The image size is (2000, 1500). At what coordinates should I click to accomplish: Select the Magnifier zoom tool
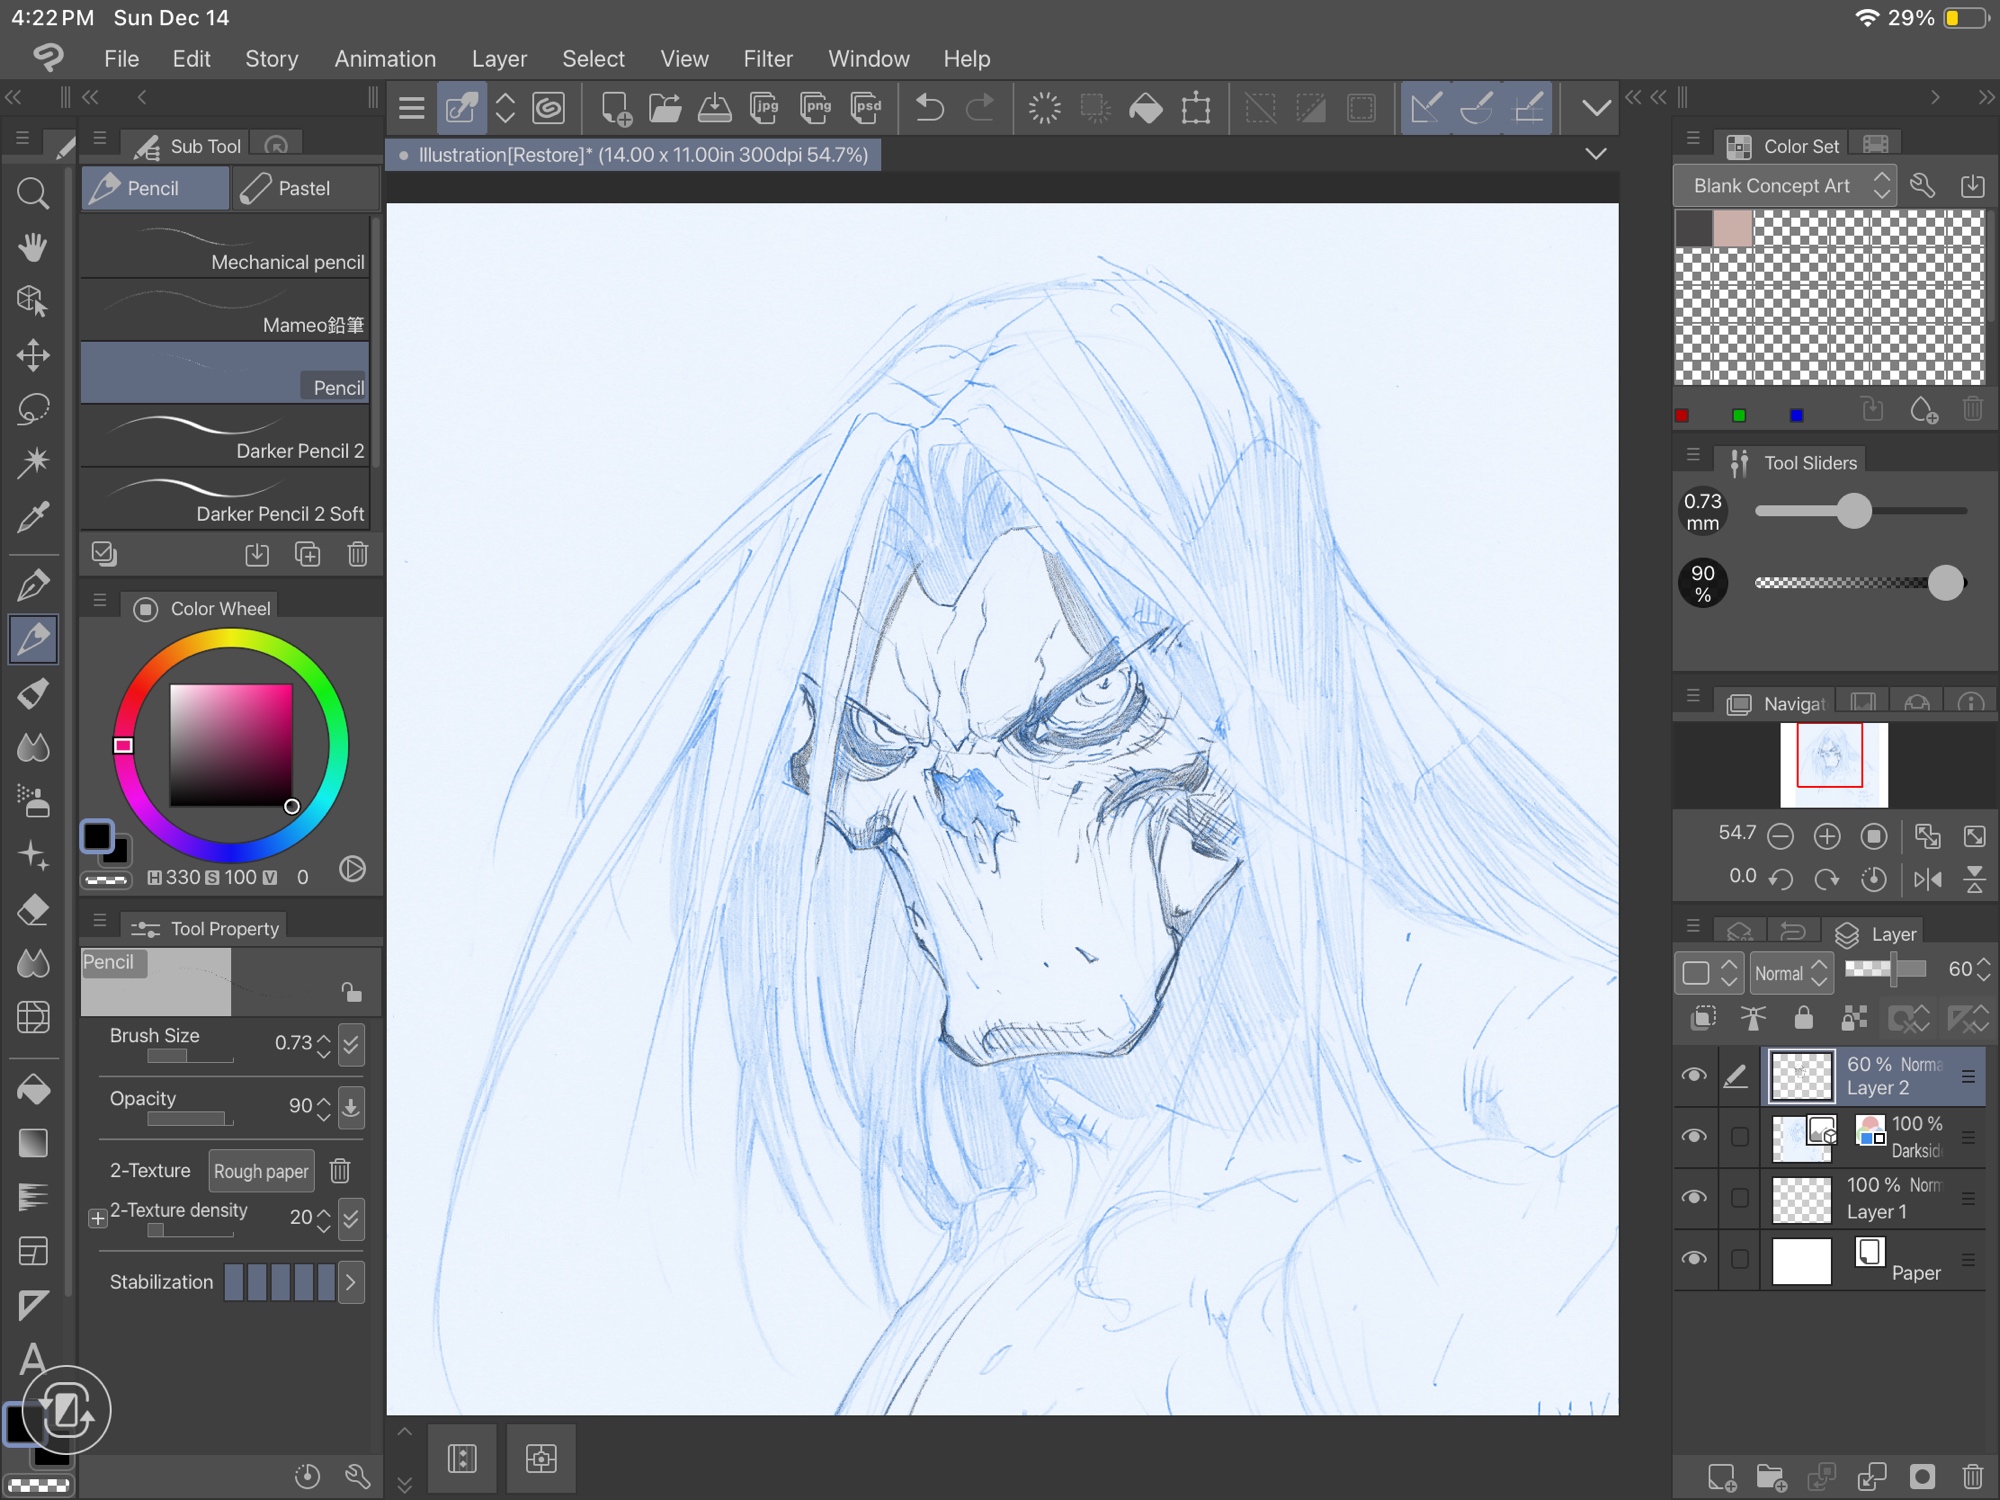(33, 193)
